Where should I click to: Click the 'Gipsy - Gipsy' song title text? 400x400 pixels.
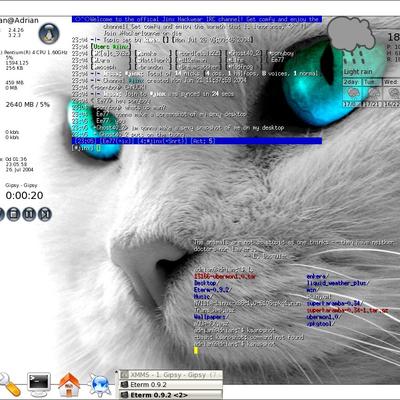[x=21, y=185]
